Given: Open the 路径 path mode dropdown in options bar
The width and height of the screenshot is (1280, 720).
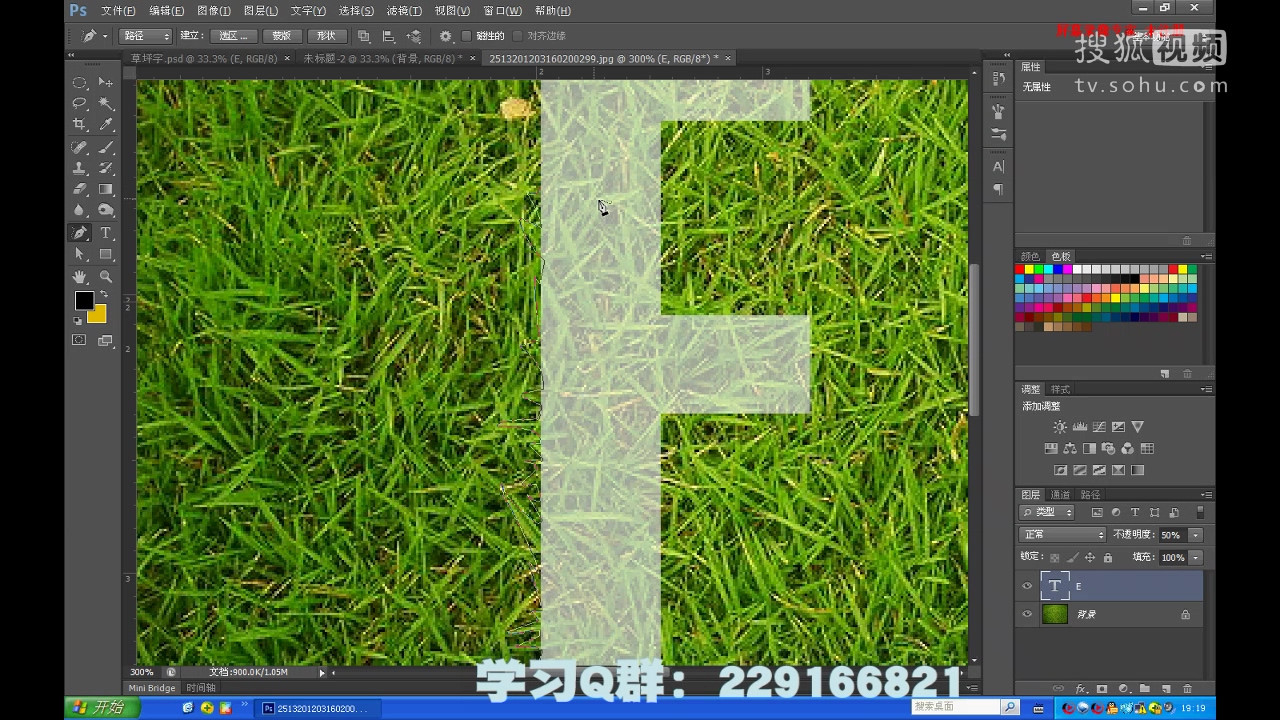Looking at the screenshot, I should [x=146, y=35].
